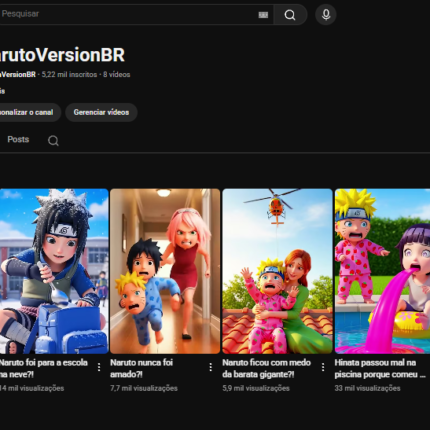Open helicopter rooftop video thumbnail

277,271
